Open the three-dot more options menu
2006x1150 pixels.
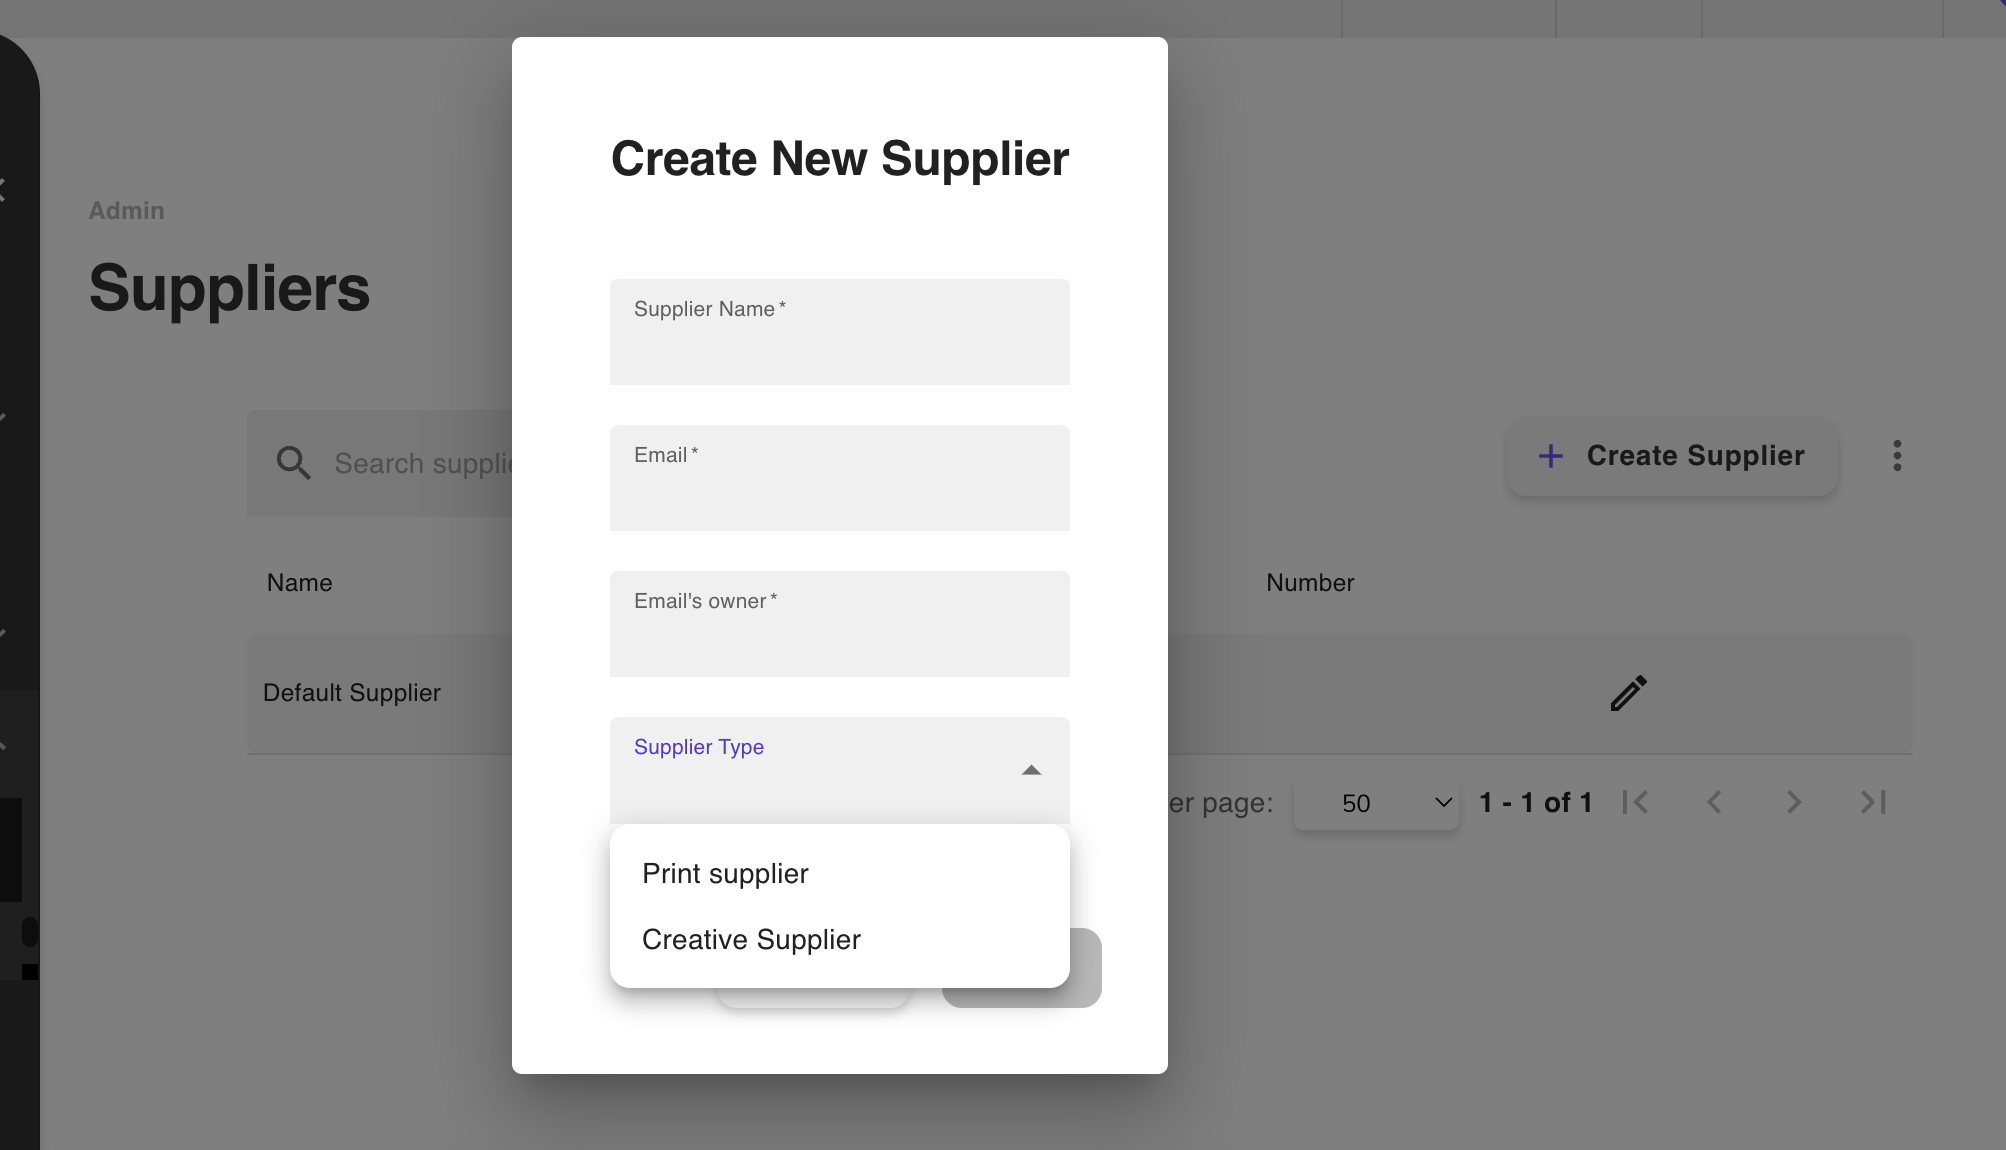pos(1896,456)
